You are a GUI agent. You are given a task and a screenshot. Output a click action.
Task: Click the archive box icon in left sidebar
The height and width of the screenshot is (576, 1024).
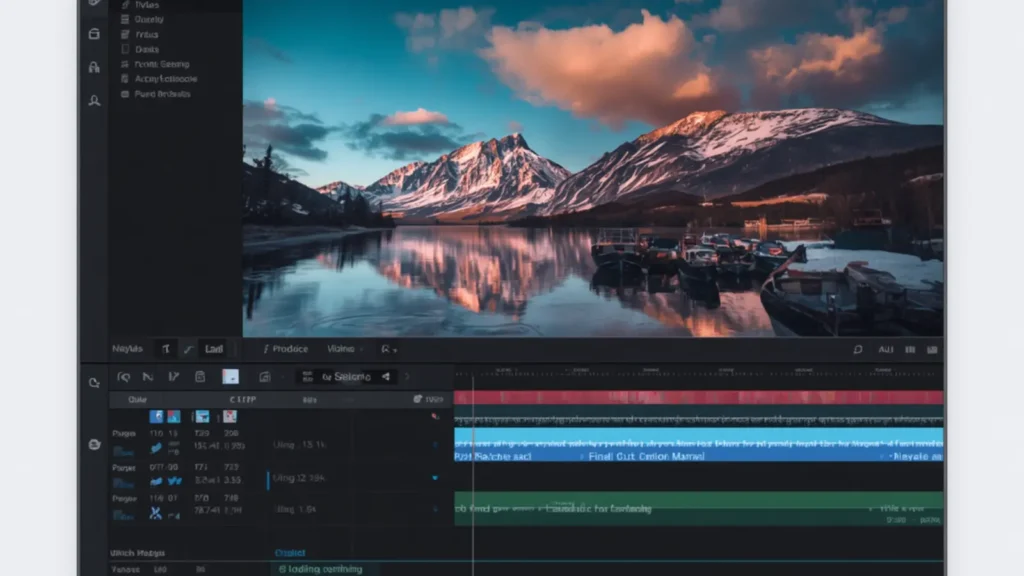point(94,34)
